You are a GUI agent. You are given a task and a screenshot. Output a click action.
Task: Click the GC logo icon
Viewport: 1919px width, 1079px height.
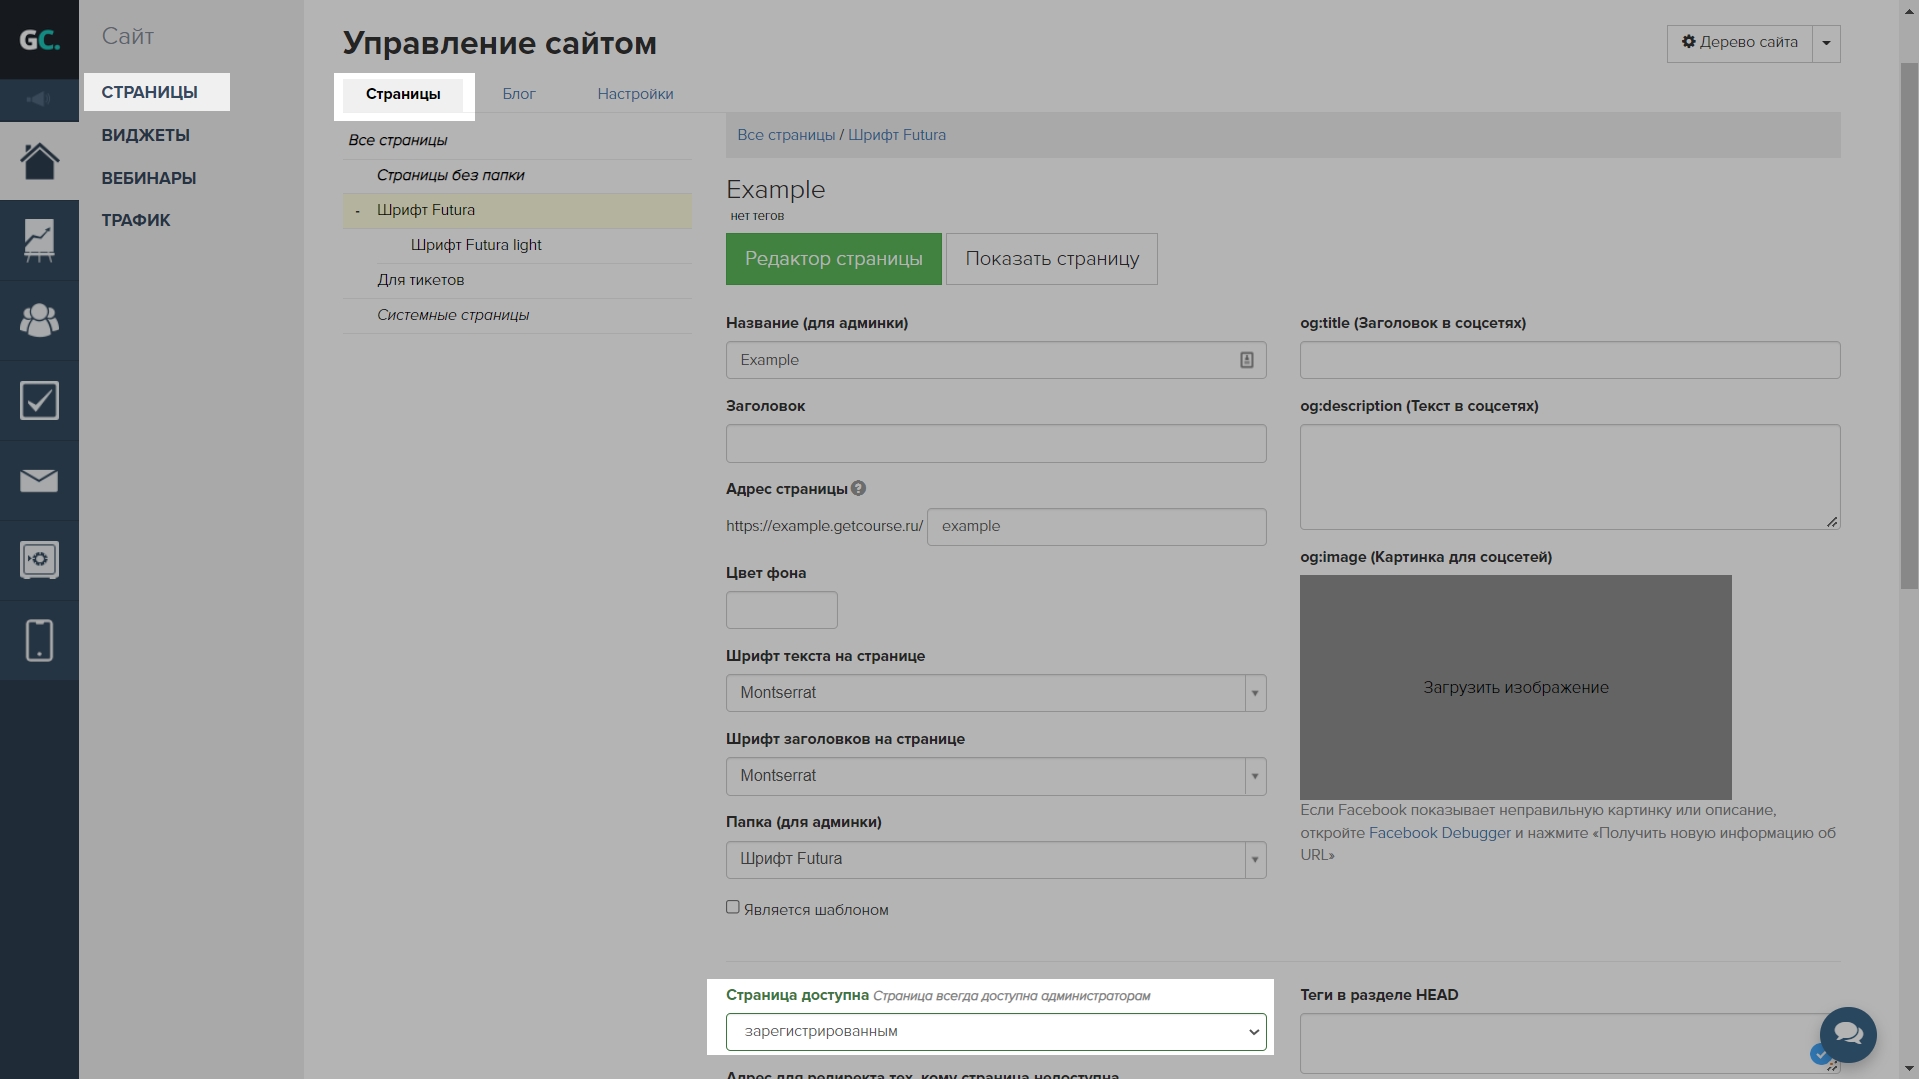[x=39, y=40]
